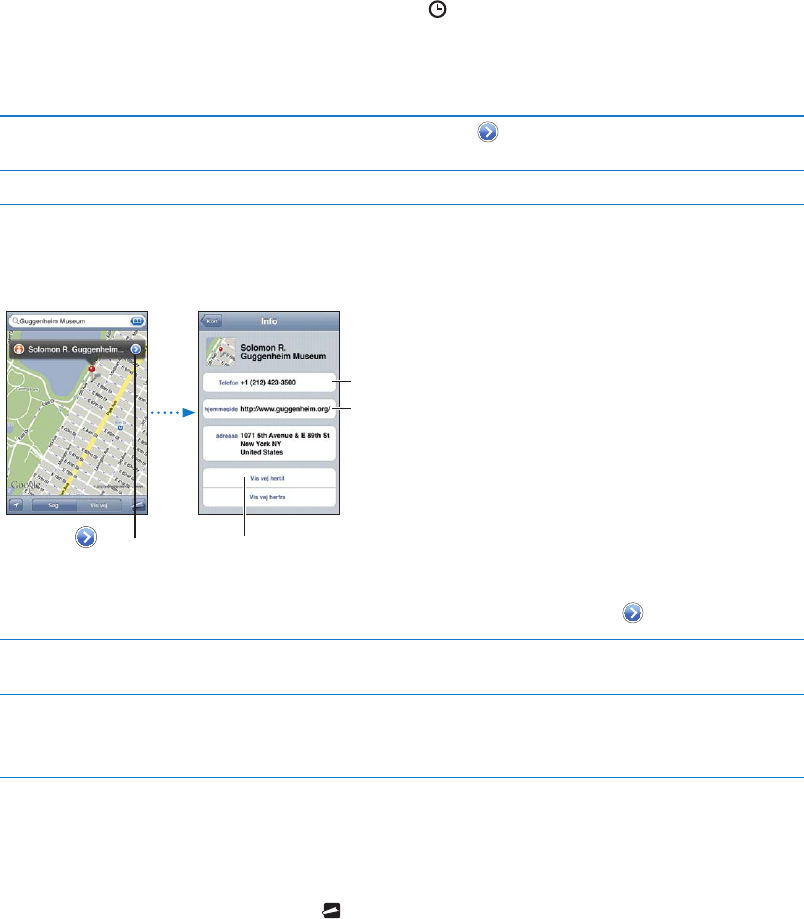Click the clock icon at the page top
The height and width of the screenshot is (919, 804).
(x=438, y=9)
